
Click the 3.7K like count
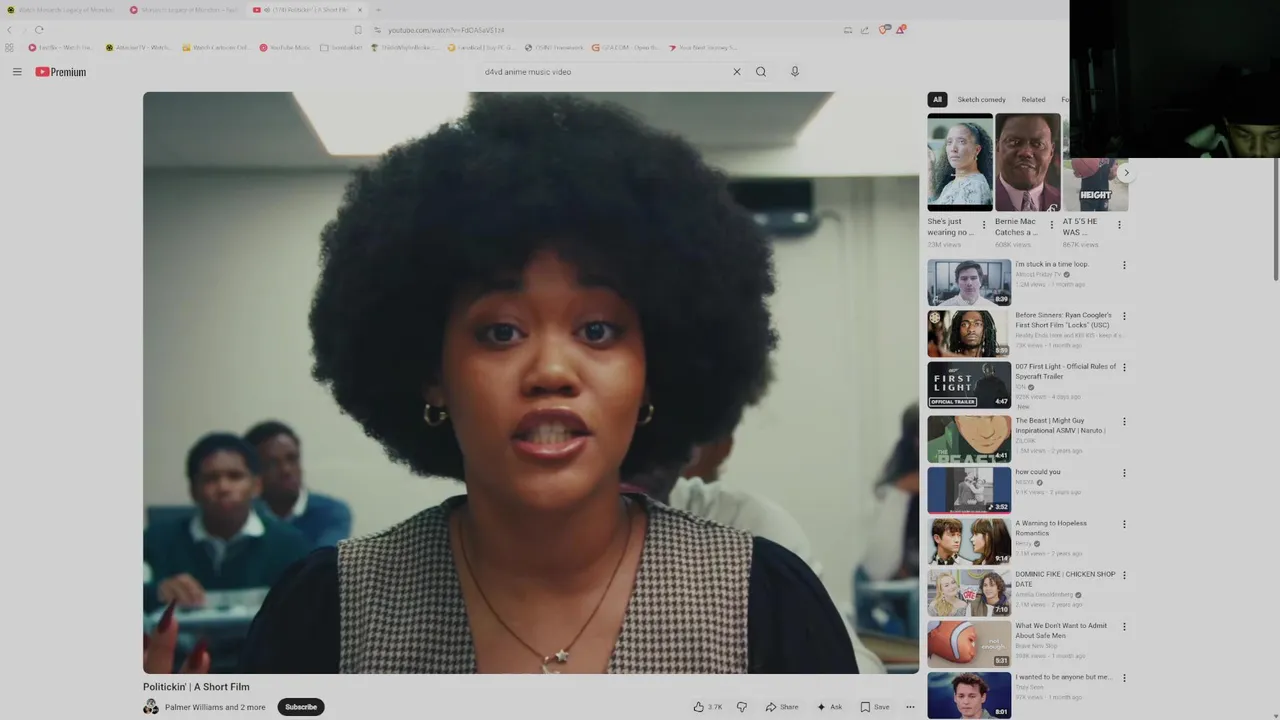click(x=715, y=707)
